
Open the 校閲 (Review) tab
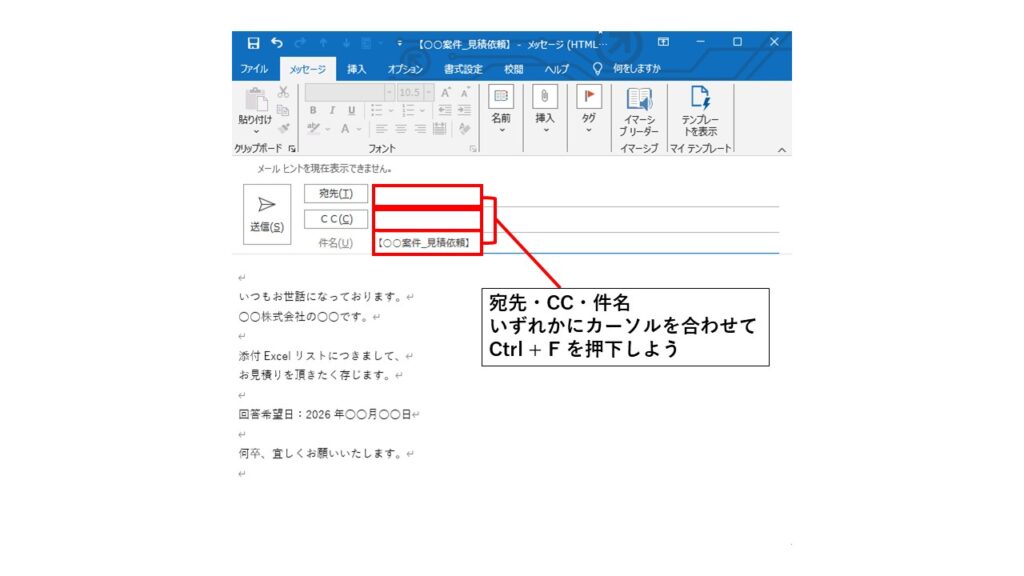513,69
